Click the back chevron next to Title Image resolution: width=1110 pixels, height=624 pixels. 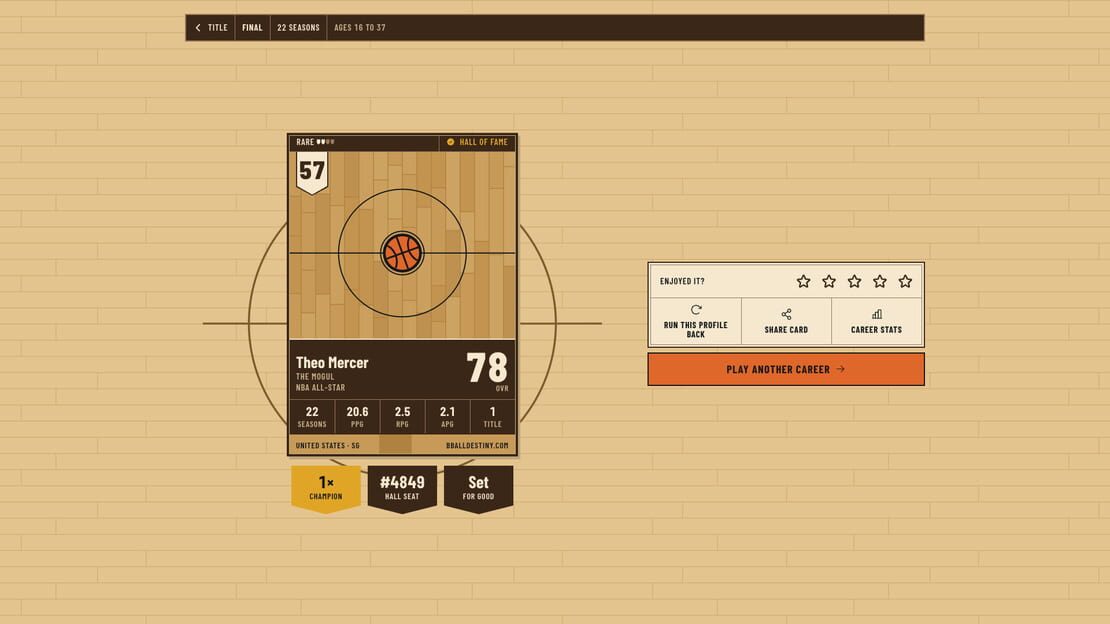[x=198, y=28]
